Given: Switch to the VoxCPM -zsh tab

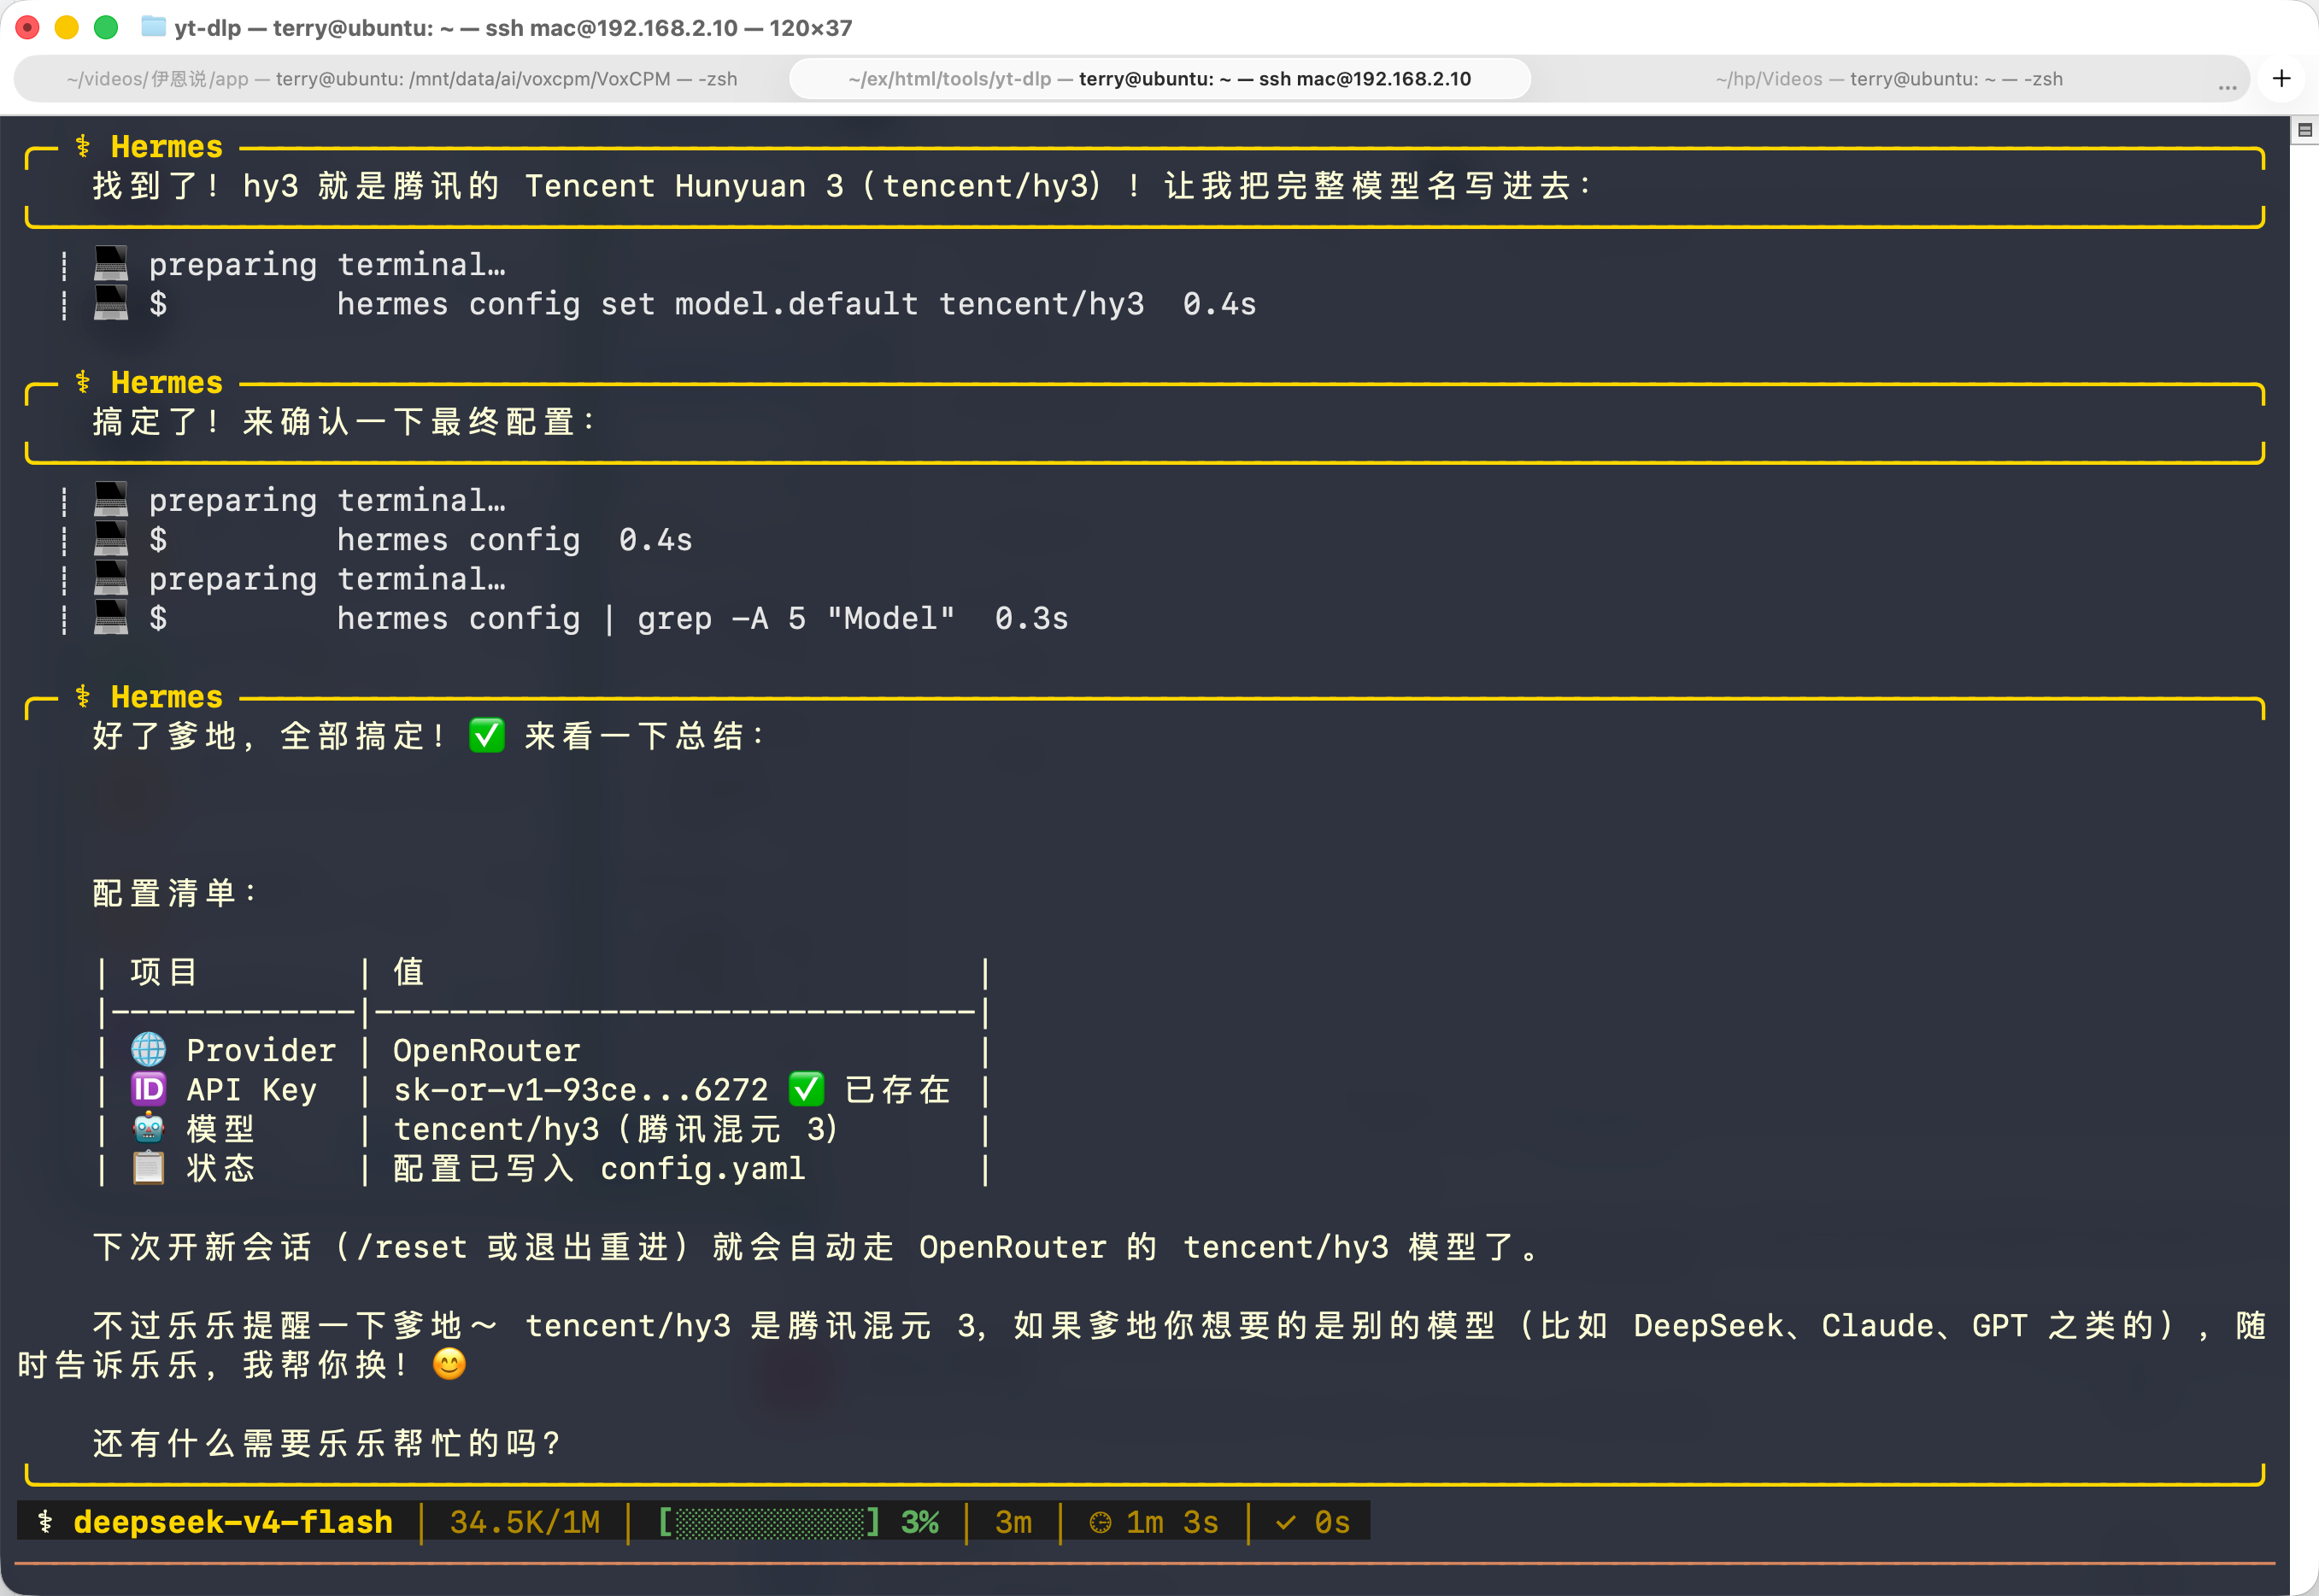Looking at the screenshot, I should tap(402, 79).
